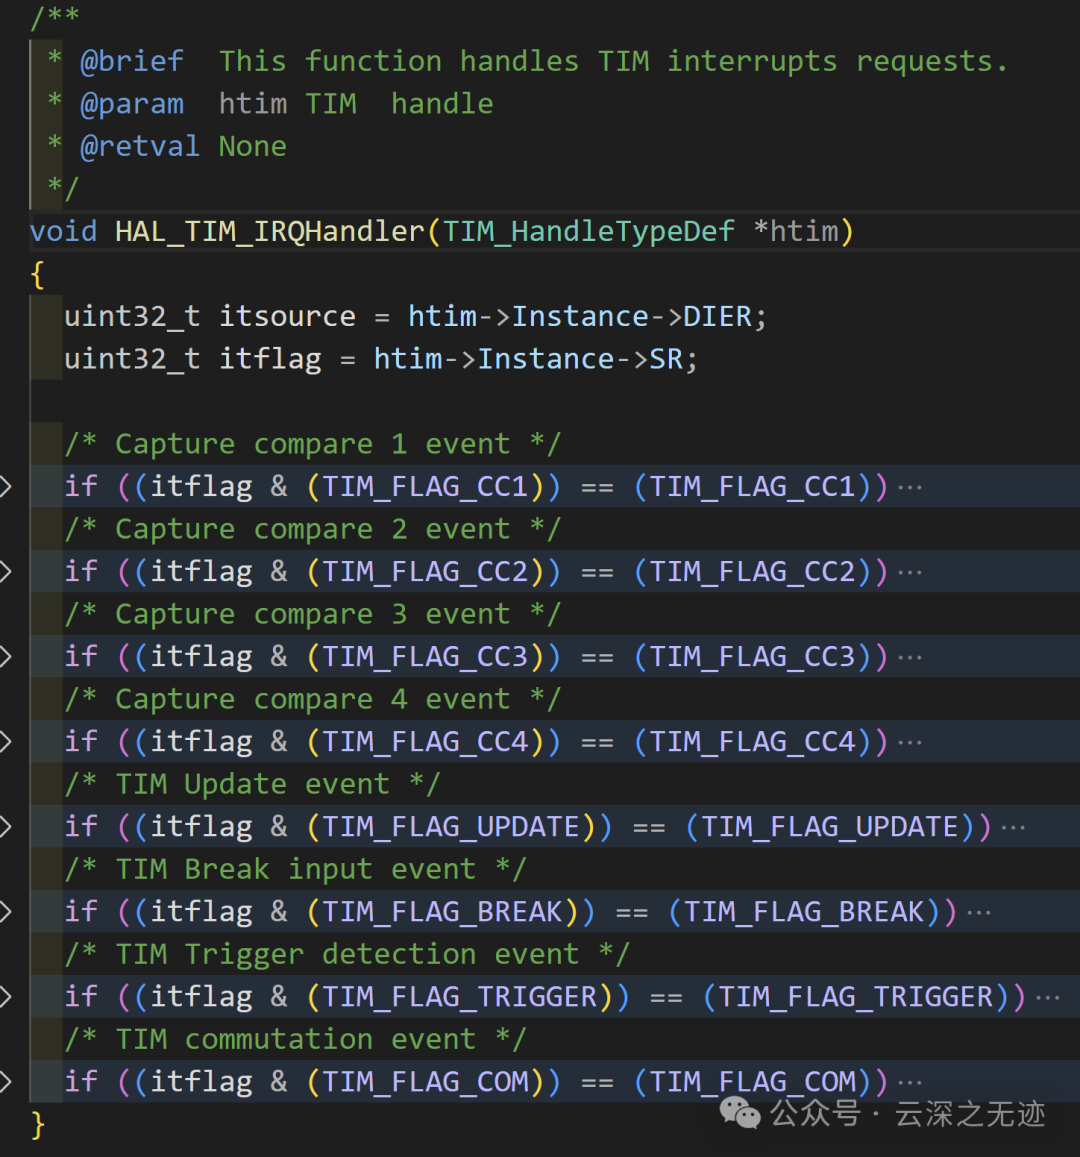Click the 'Capture compare 4 event' comment
The width and height of the screenshot is (1080, 1157).
click(x=313, y=700)
